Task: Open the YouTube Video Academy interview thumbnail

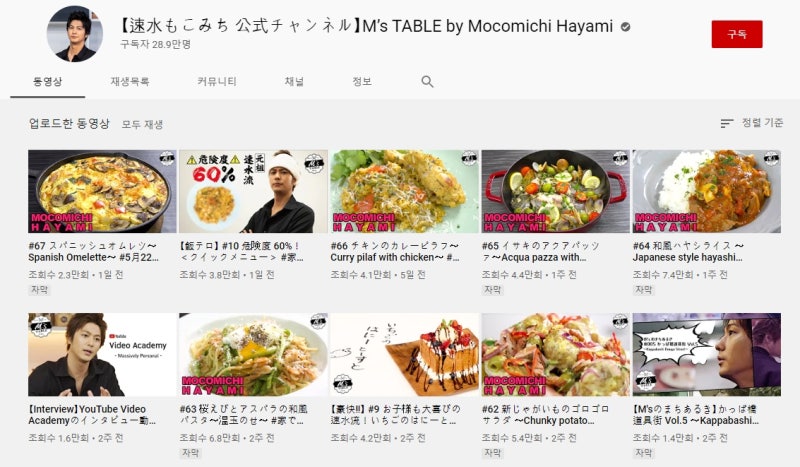Action: point(102,355)
